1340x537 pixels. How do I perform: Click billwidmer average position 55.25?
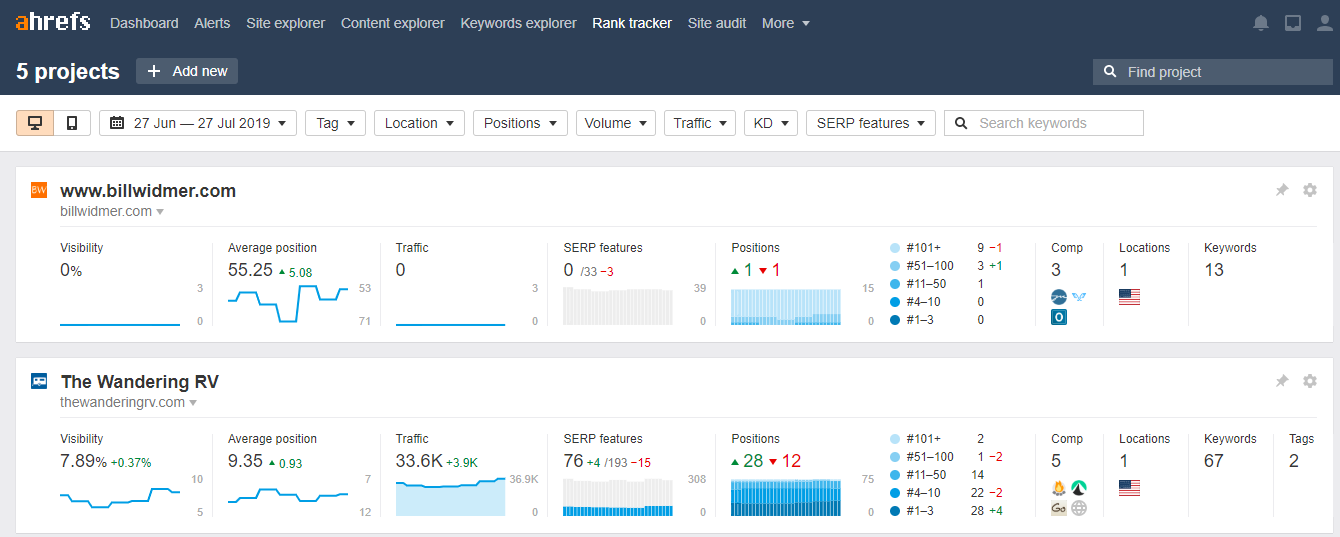(x=250, y=270)
